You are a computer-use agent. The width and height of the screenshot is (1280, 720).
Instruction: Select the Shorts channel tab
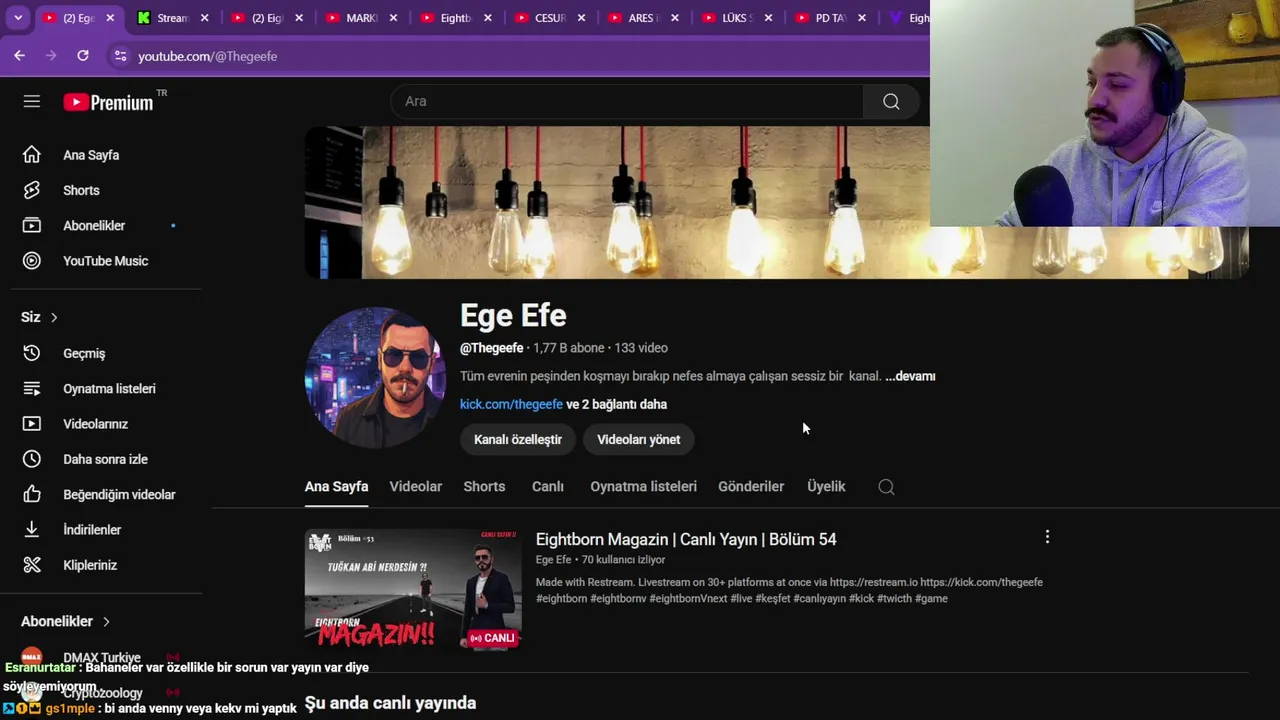point(484,487)
